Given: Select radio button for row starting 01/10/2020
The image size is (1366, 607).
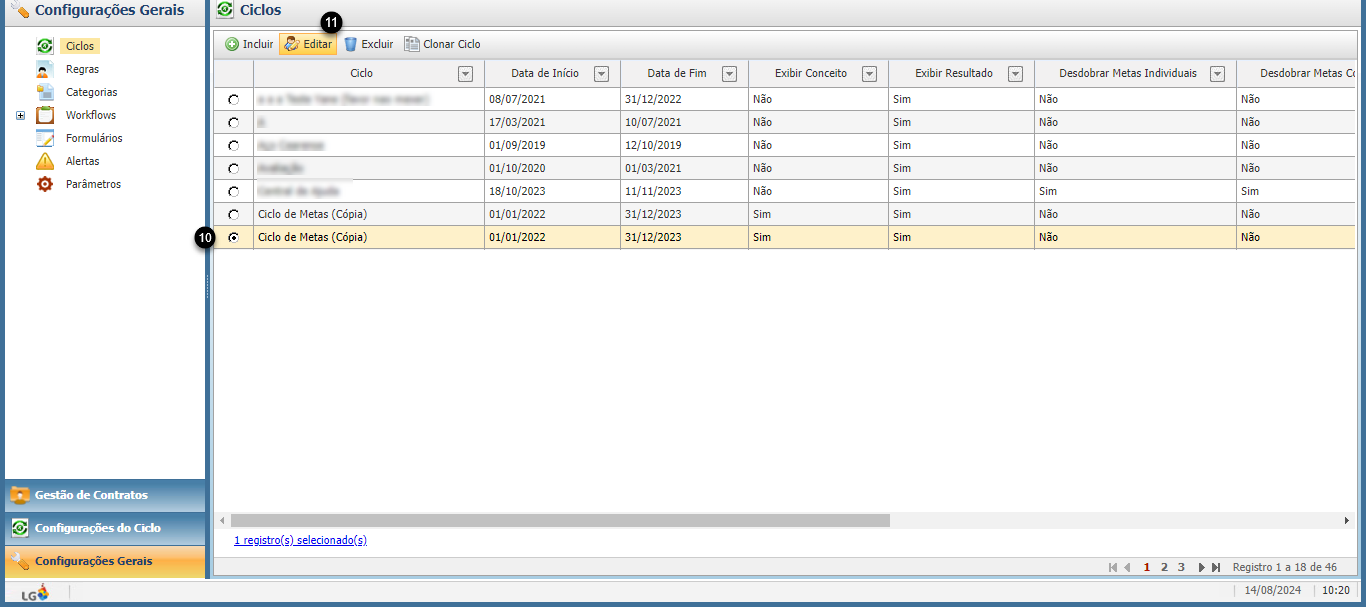Looking at the screenshot, I should click(234, 169).
